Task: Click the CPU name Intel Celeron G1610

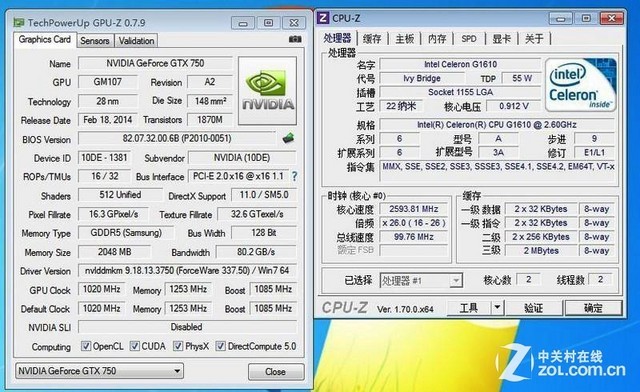Action: pyautogui.click(x=460, y=64)
